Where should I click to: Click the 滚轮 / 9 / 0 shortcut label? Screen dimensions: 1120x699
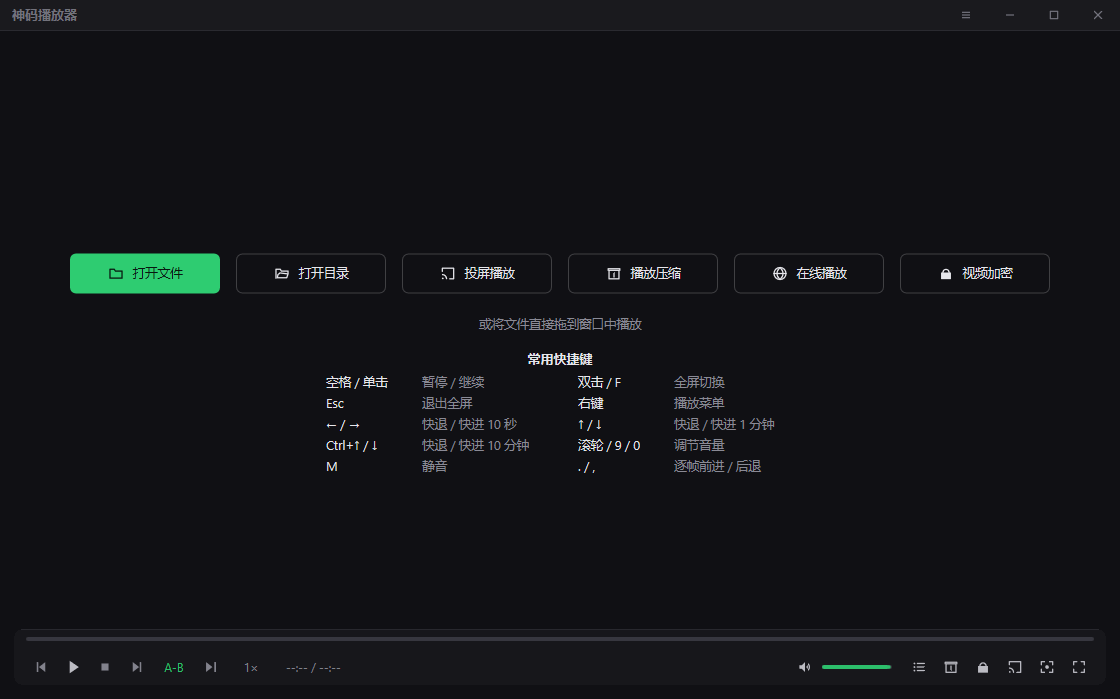609,446
